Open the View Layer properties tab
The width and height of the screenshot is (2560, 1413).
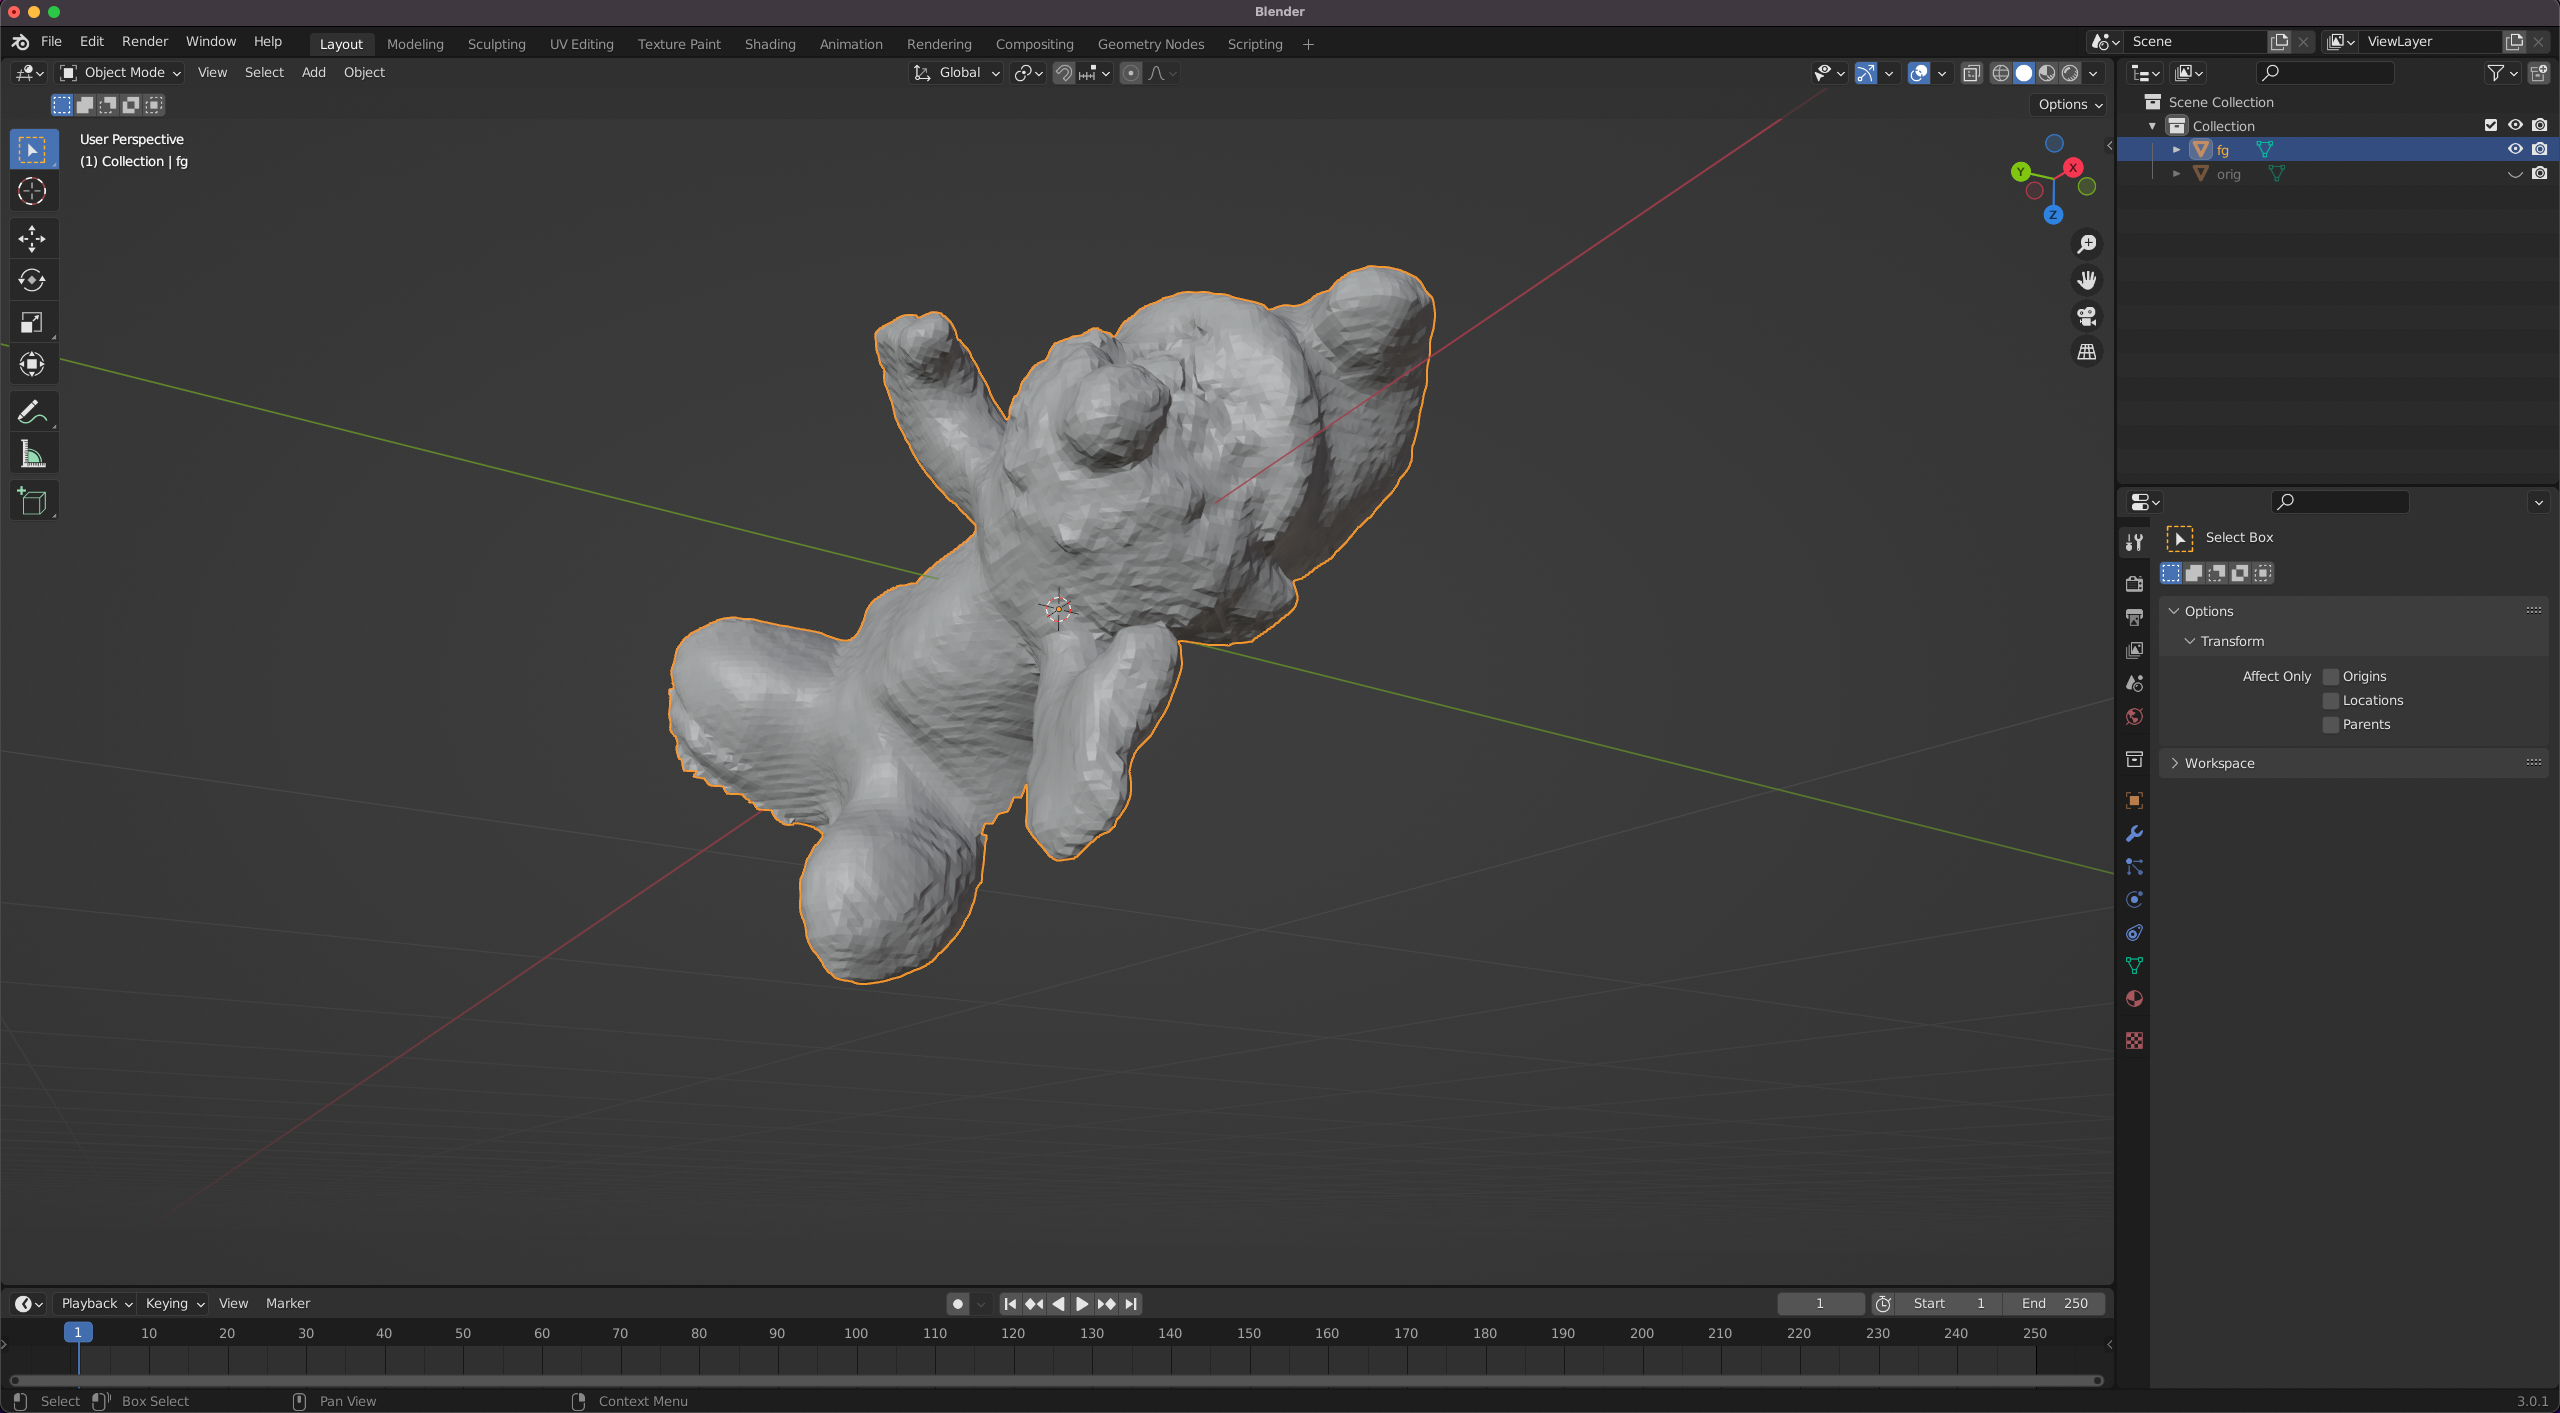tap(2134, 650)
